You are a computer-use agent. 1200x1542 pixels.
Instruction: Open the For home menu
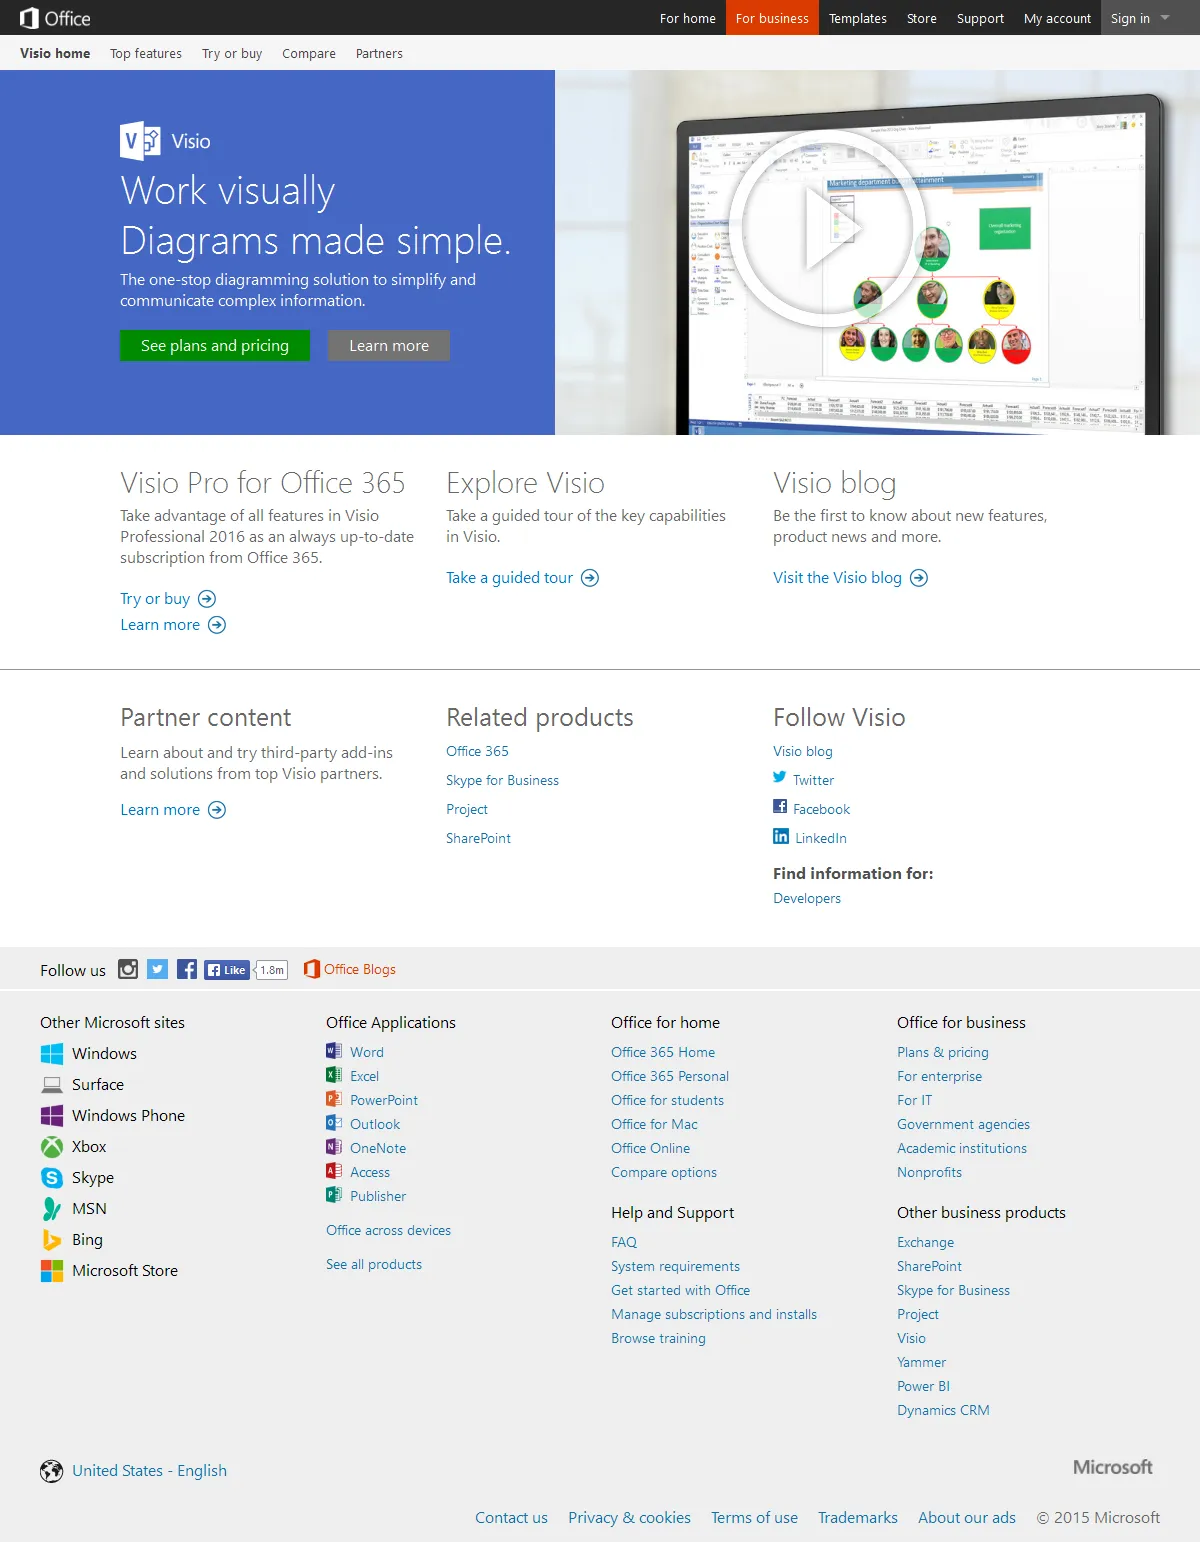[x=688, y=18]
